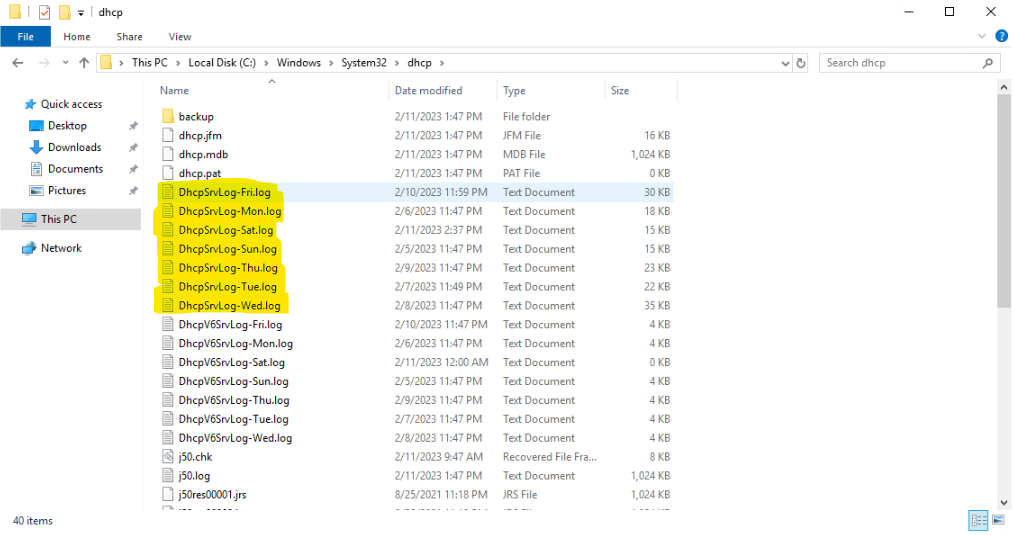Click the Forward navigation arrow
Image resolution: width=1014 pixels, height=535 pixels.
(44, 63)
